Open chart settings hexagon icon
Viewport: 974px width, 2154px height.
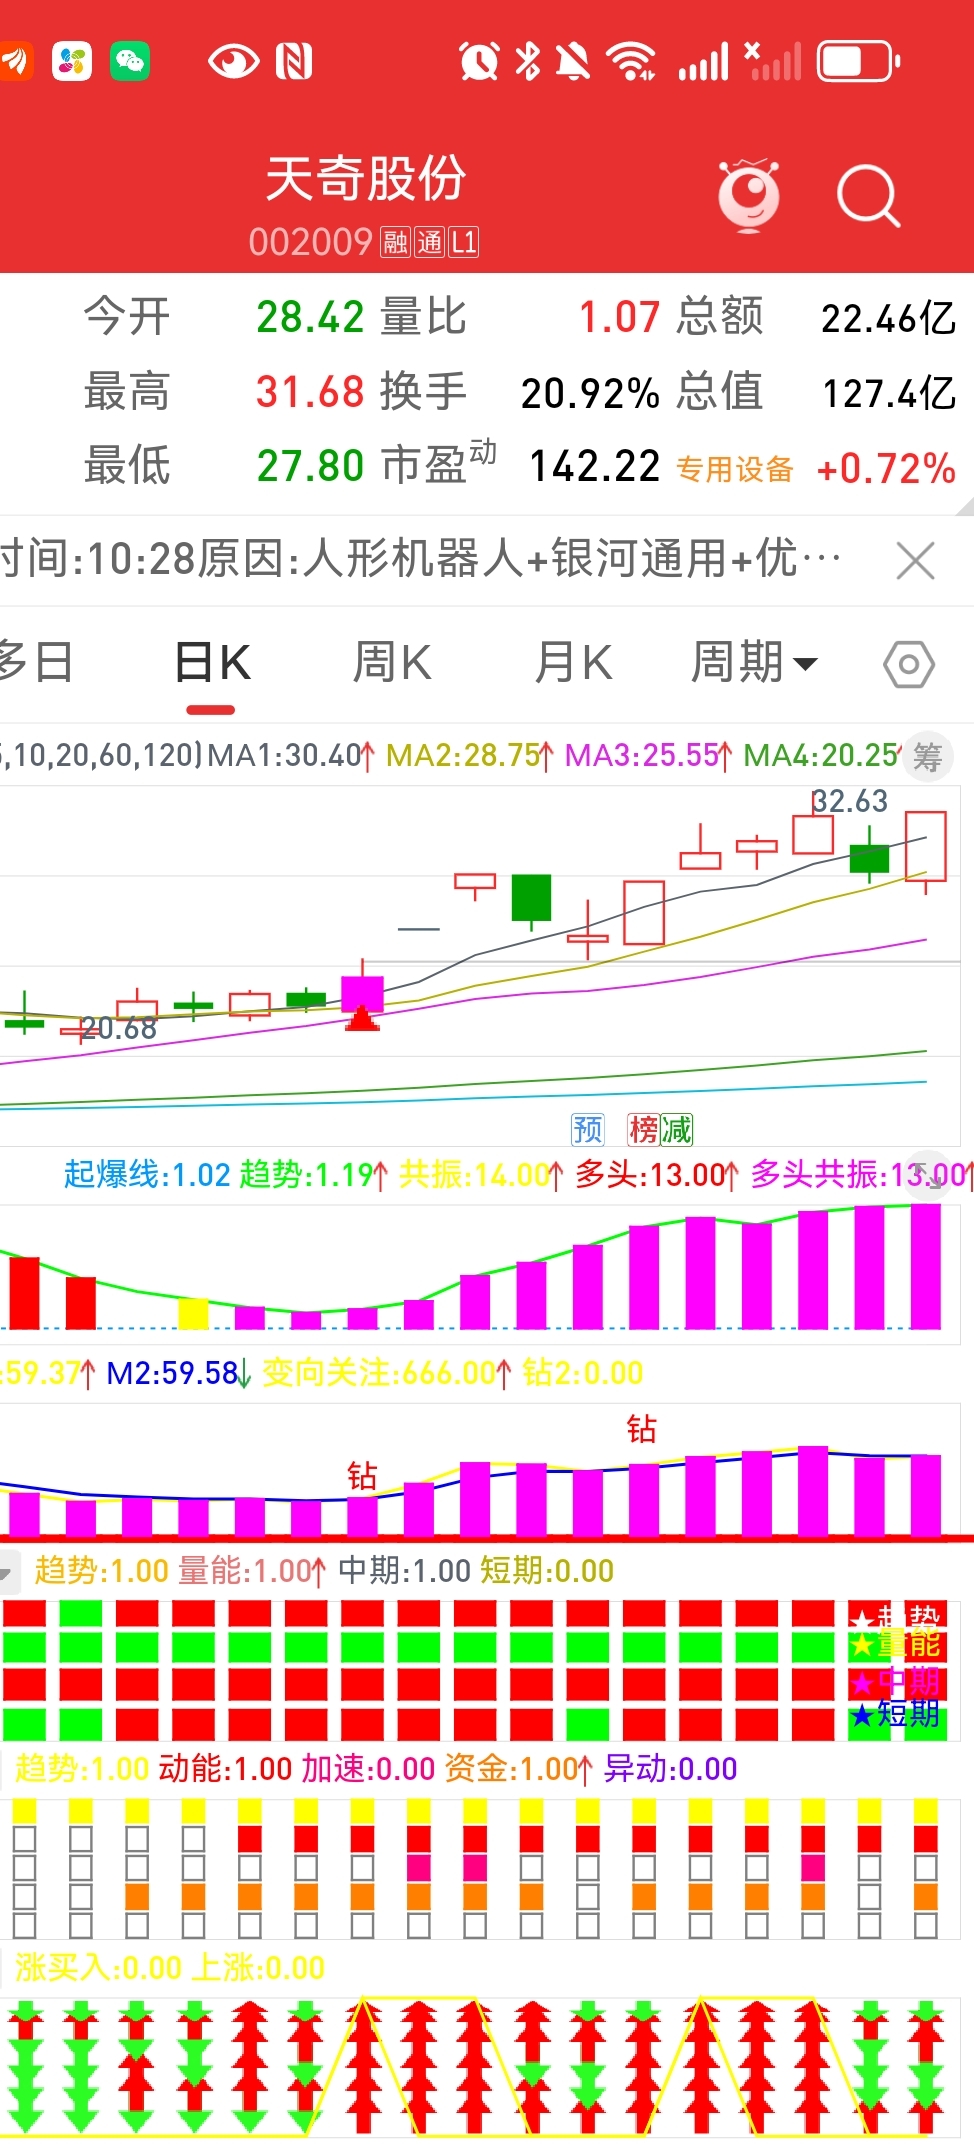pos(909,664)
